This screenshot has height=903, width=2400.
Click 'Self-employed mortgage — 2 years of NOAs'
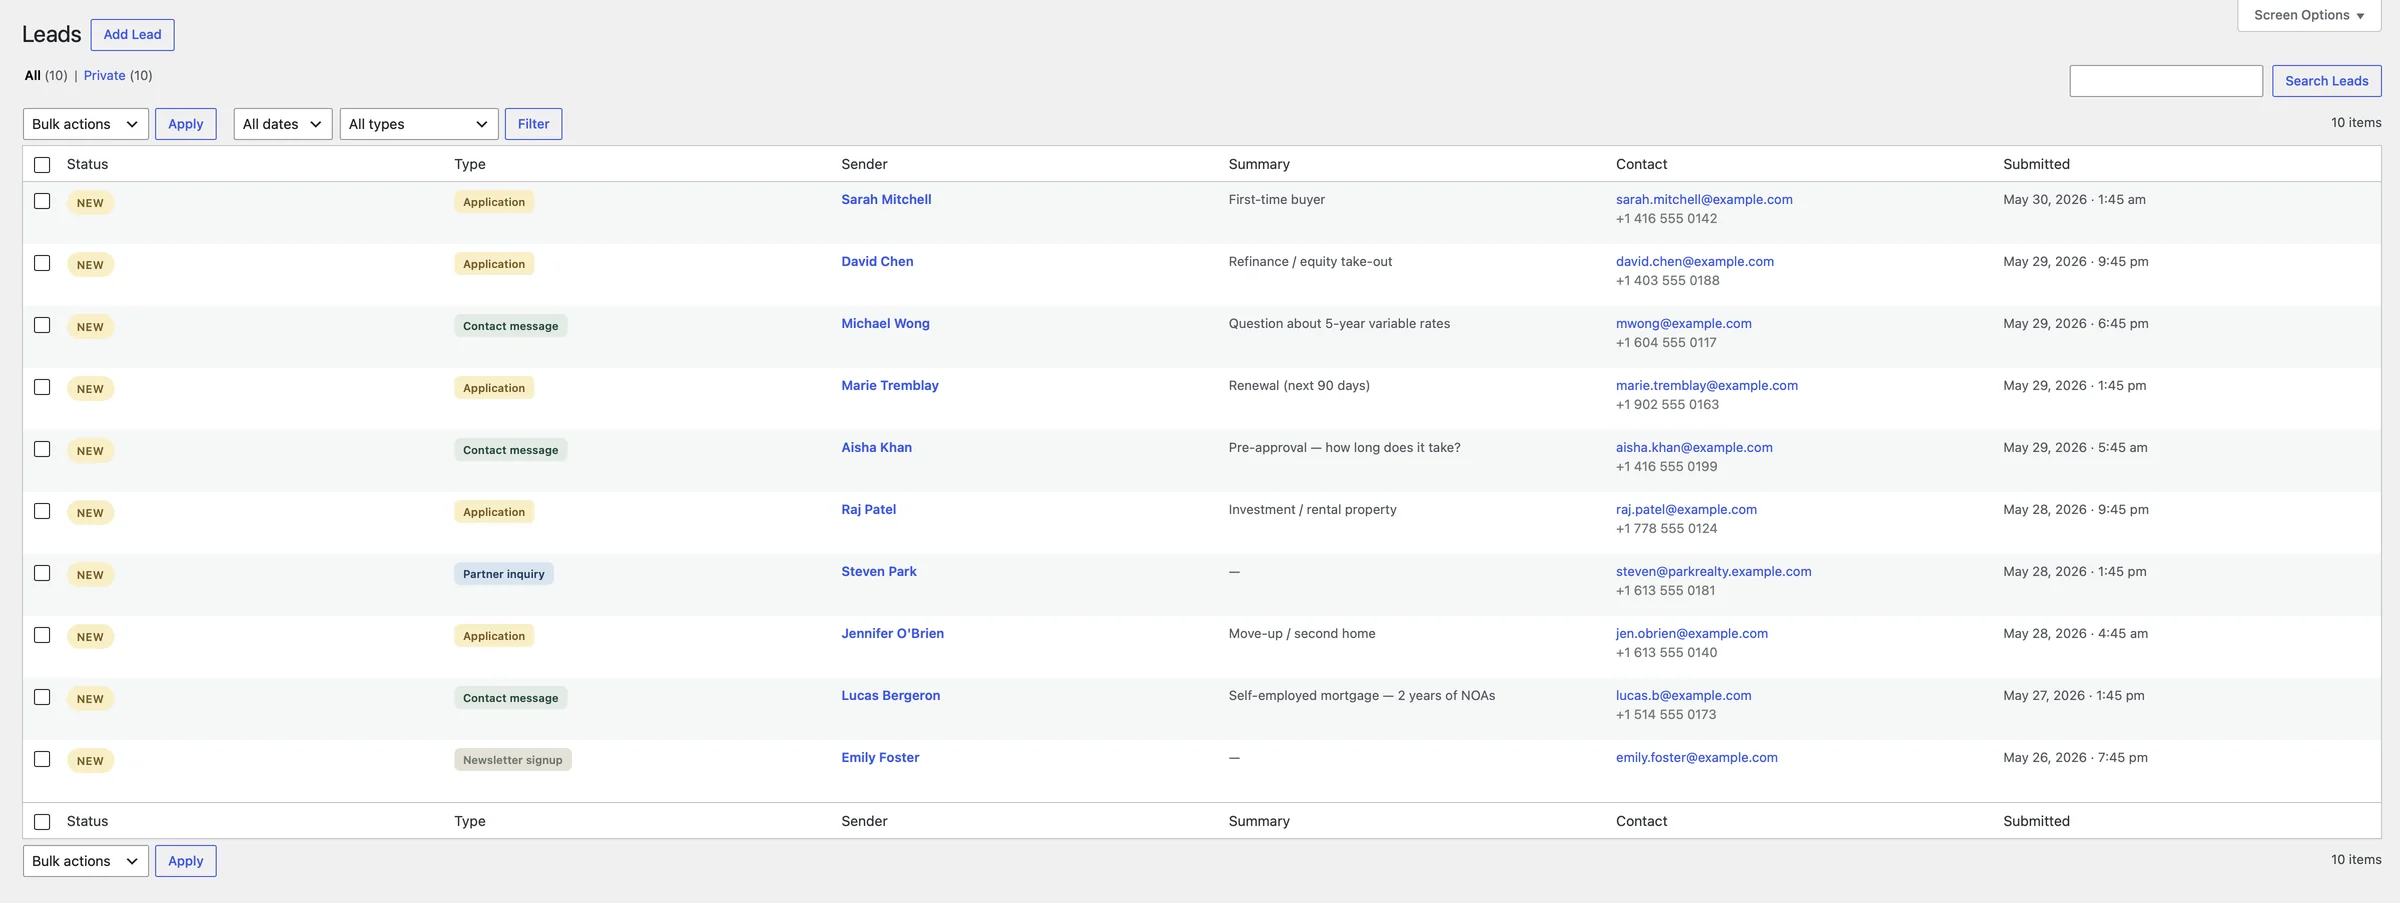[1362, 696]
